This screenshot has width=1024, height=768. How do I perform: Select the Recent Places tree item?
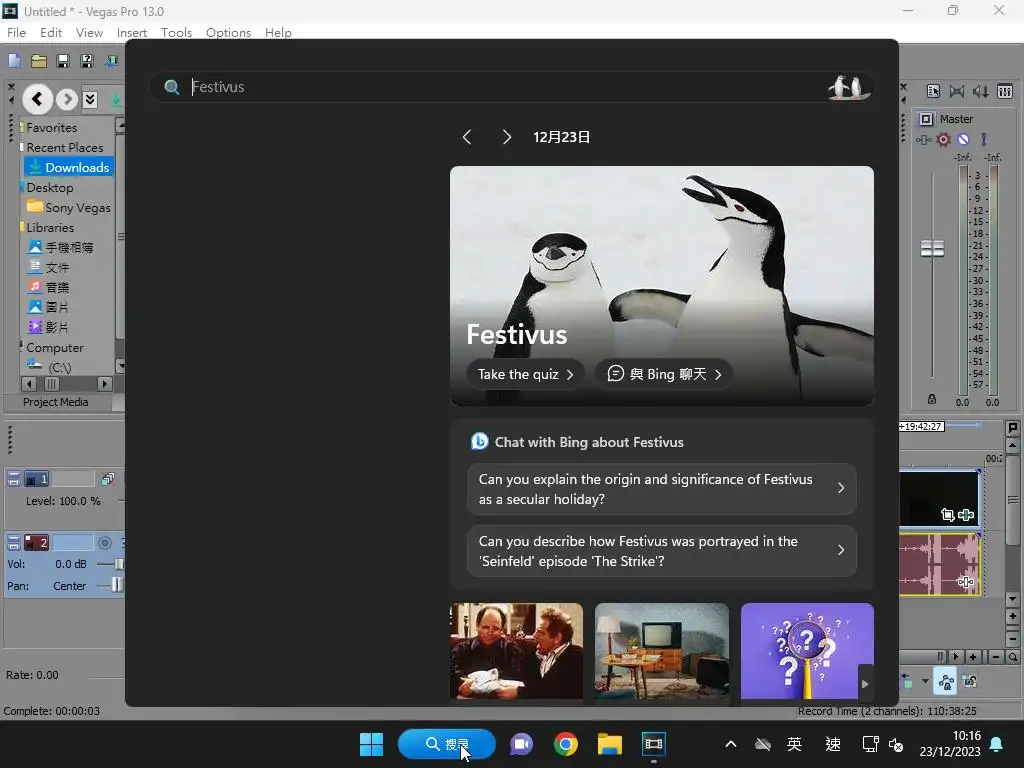coord(65,148)
